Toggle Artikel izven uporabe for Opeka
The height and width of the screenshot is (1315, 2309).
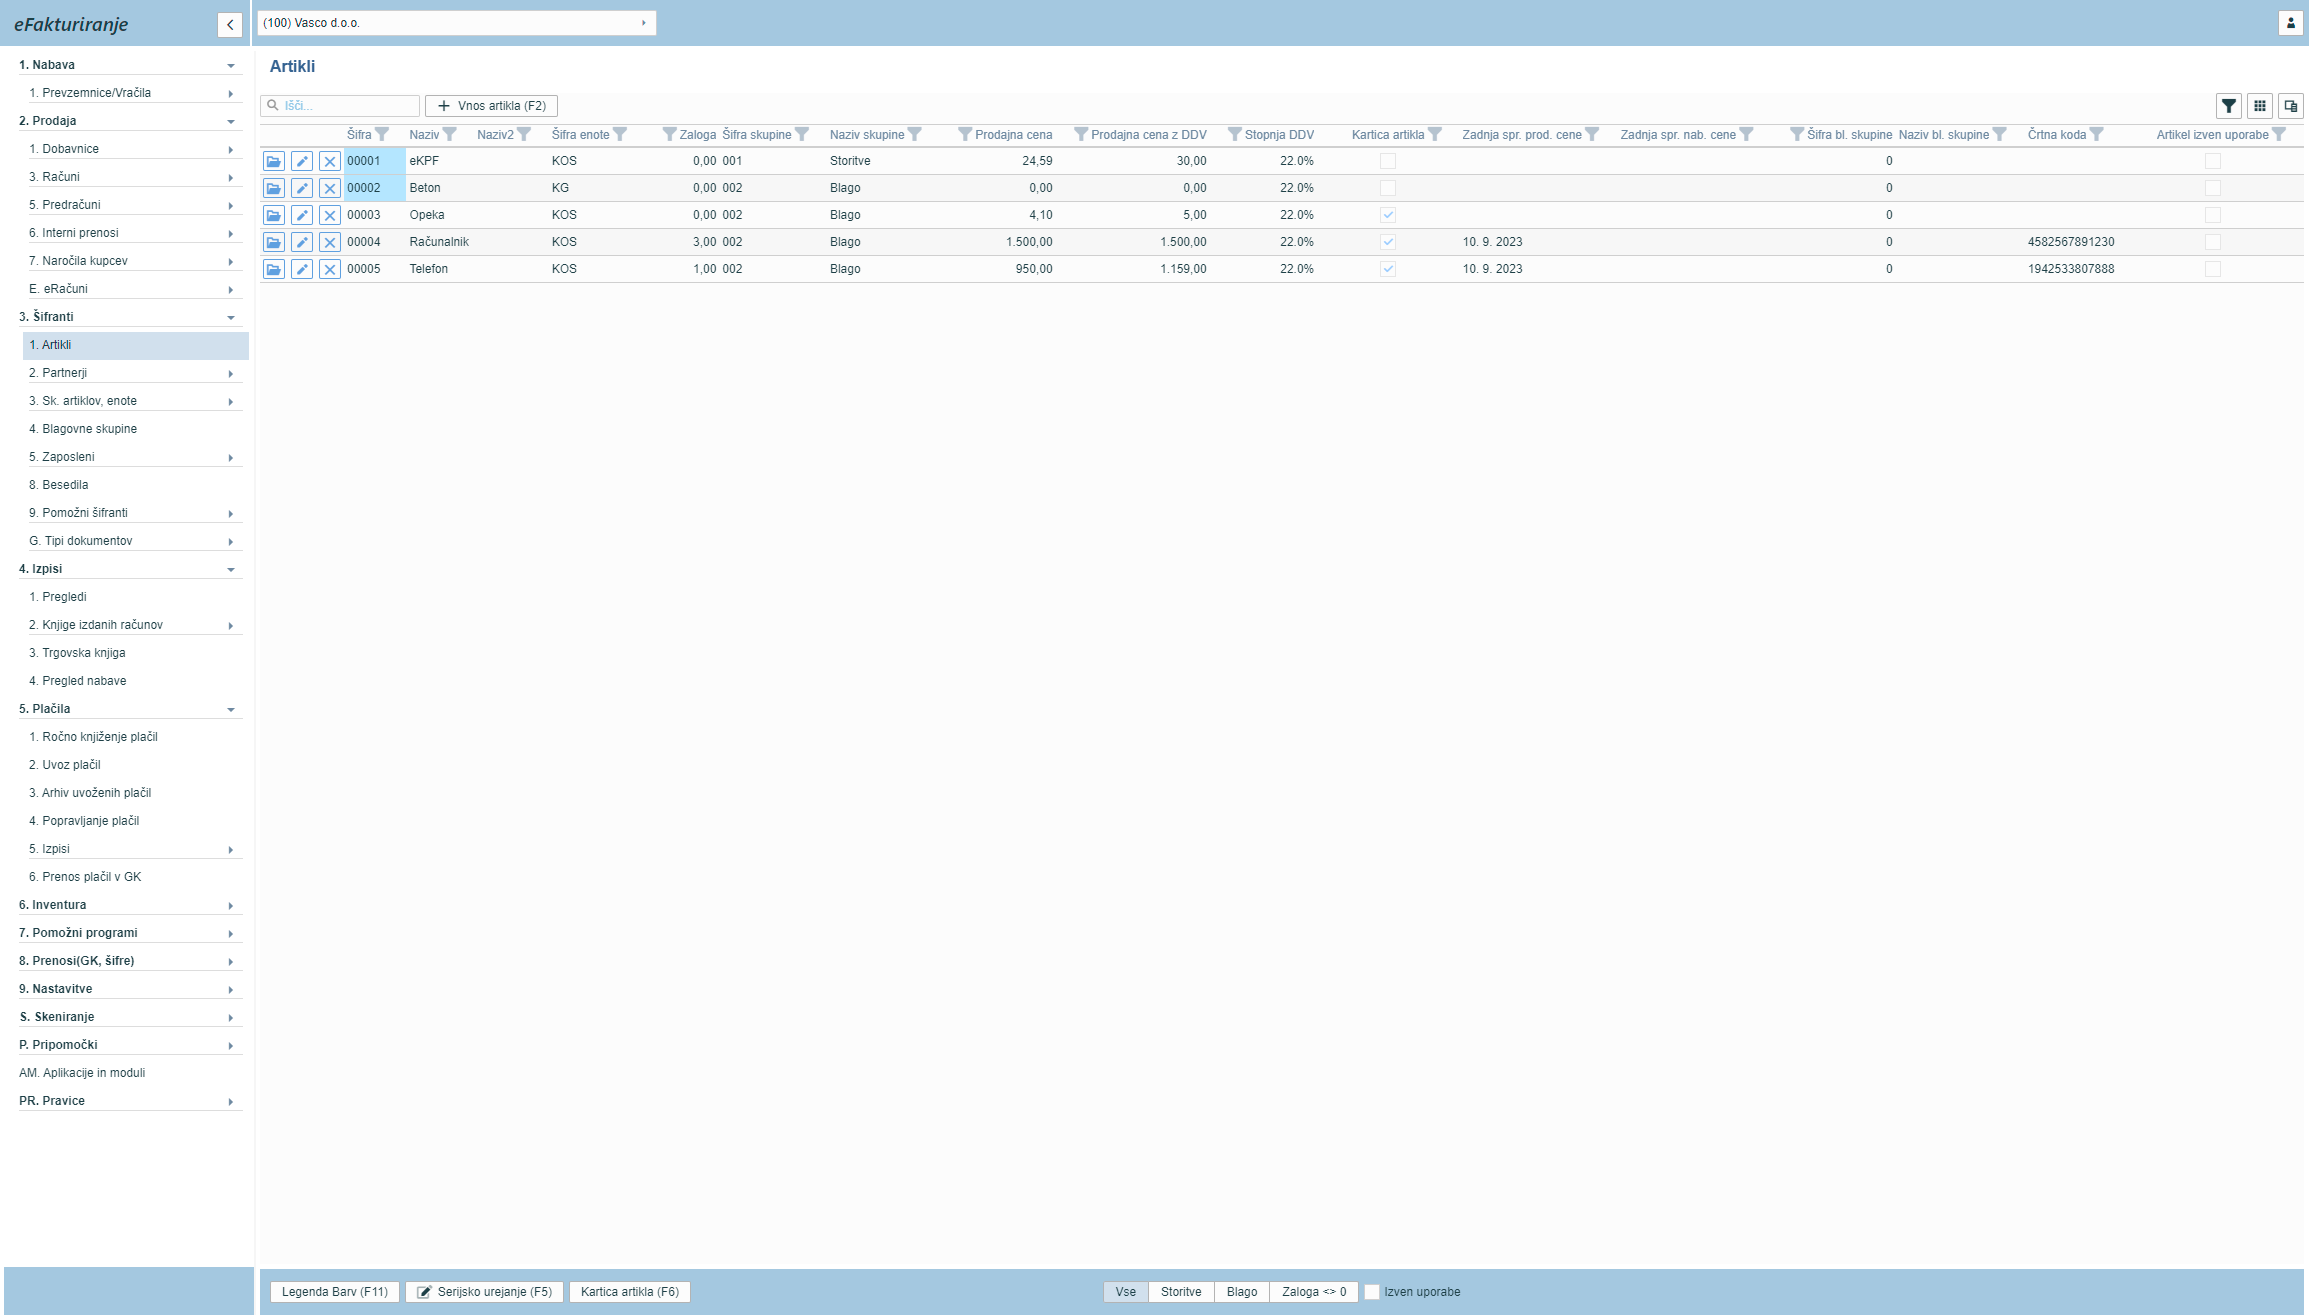(x=2213, y=215)
